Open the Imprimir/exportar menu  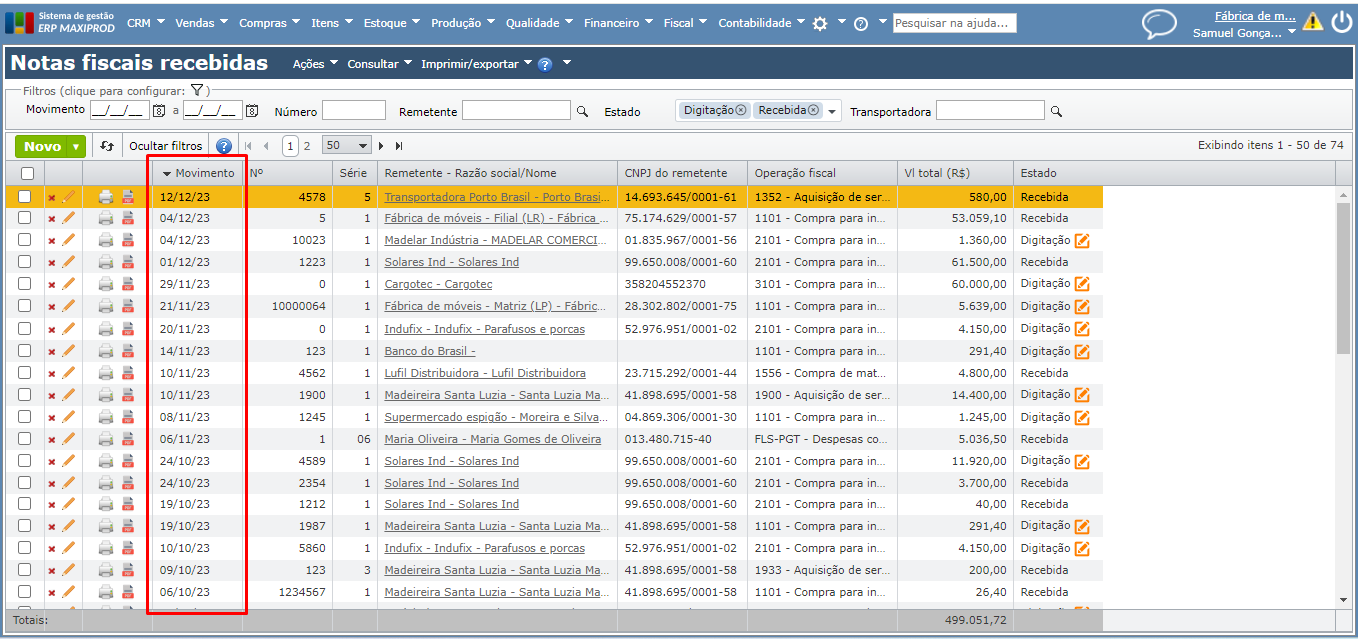pos(477,64)
